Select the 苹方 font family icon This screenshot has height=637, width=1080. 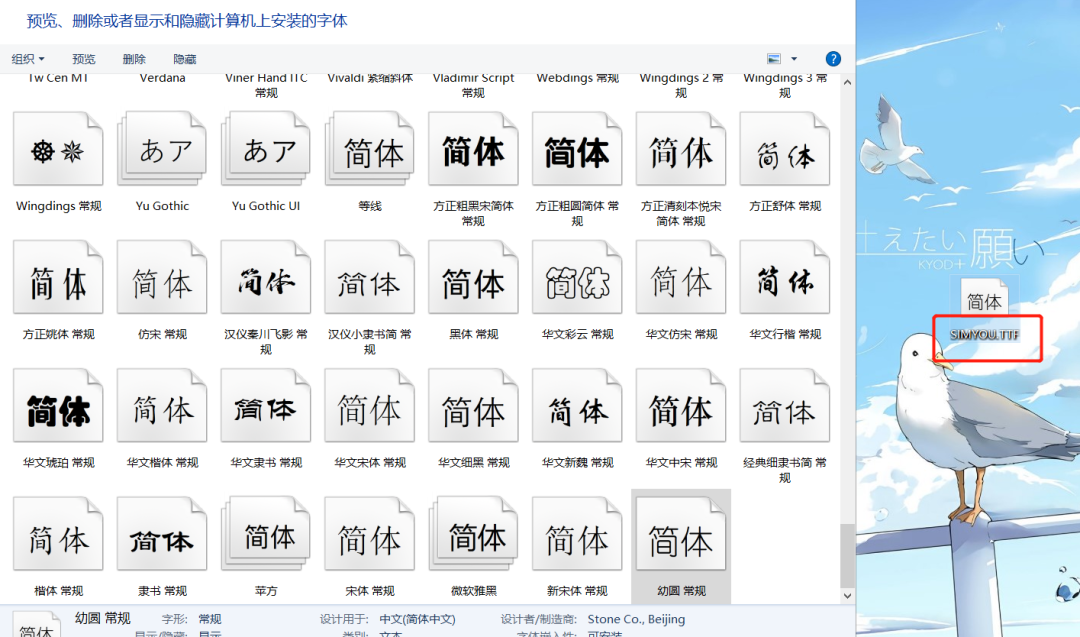point(266,534)
